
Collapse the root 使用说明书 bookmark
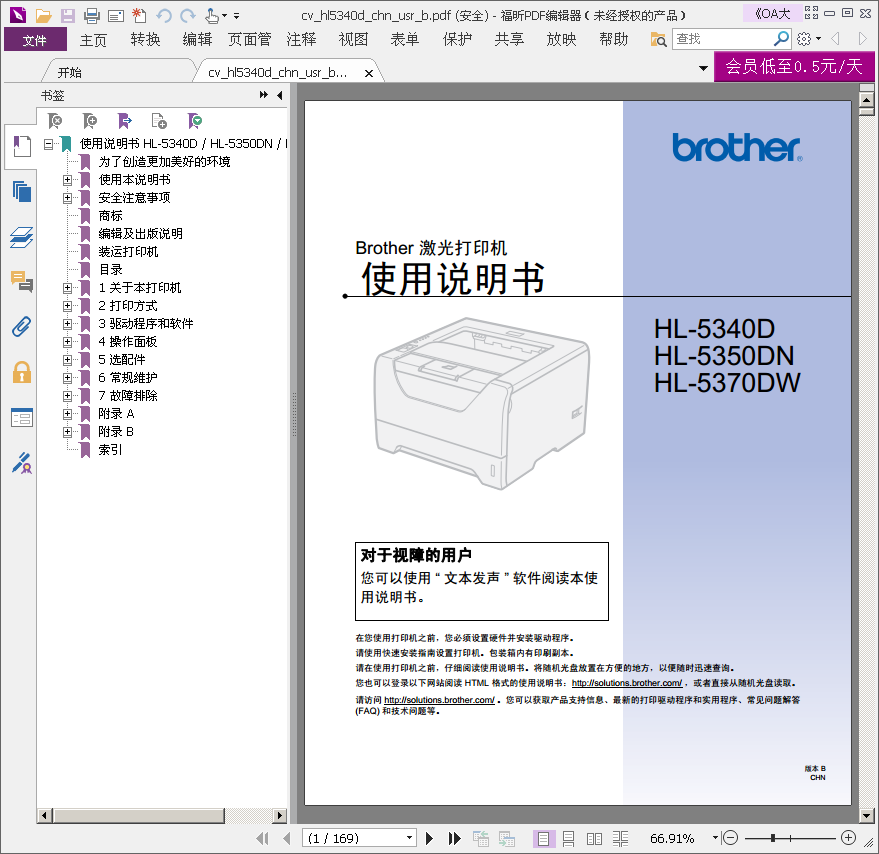[49, 145]
